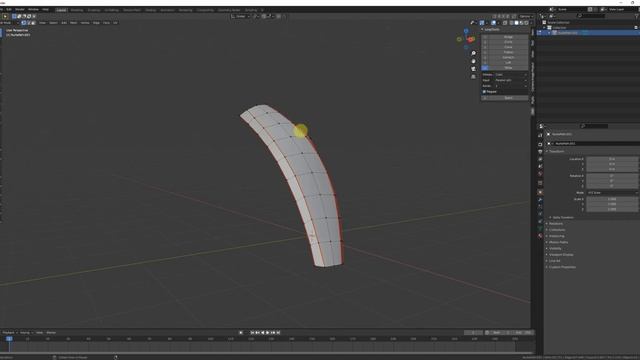640x360 pixels.
Task: Click the LoopTools Flatten button
Action: point(508,52)
